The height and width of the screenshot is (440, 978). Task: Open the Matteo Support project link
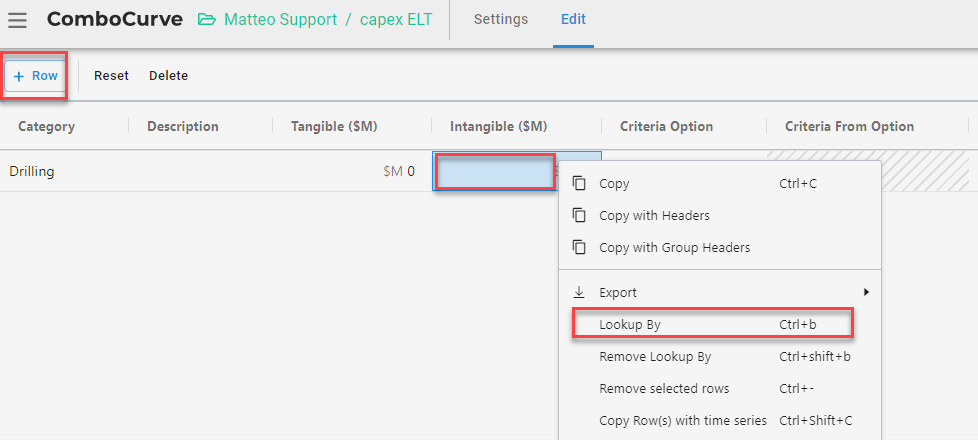coord(281,19)
